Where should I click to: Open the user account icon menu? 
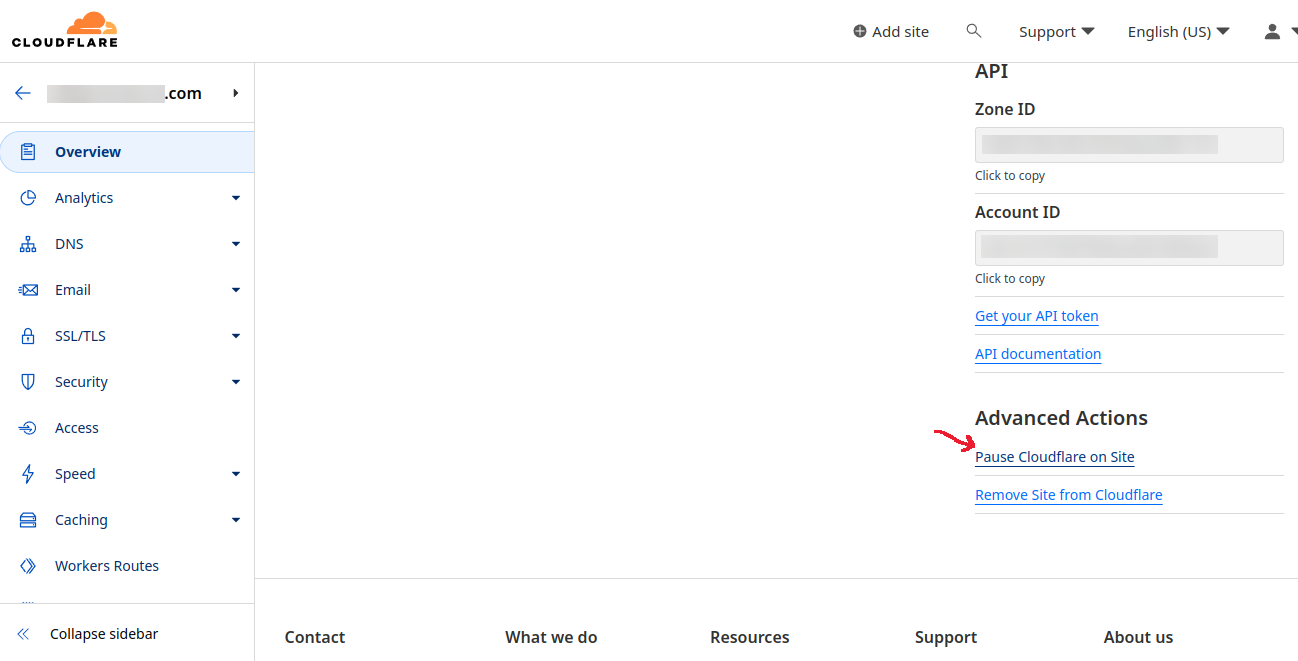tap(1272, 32)
